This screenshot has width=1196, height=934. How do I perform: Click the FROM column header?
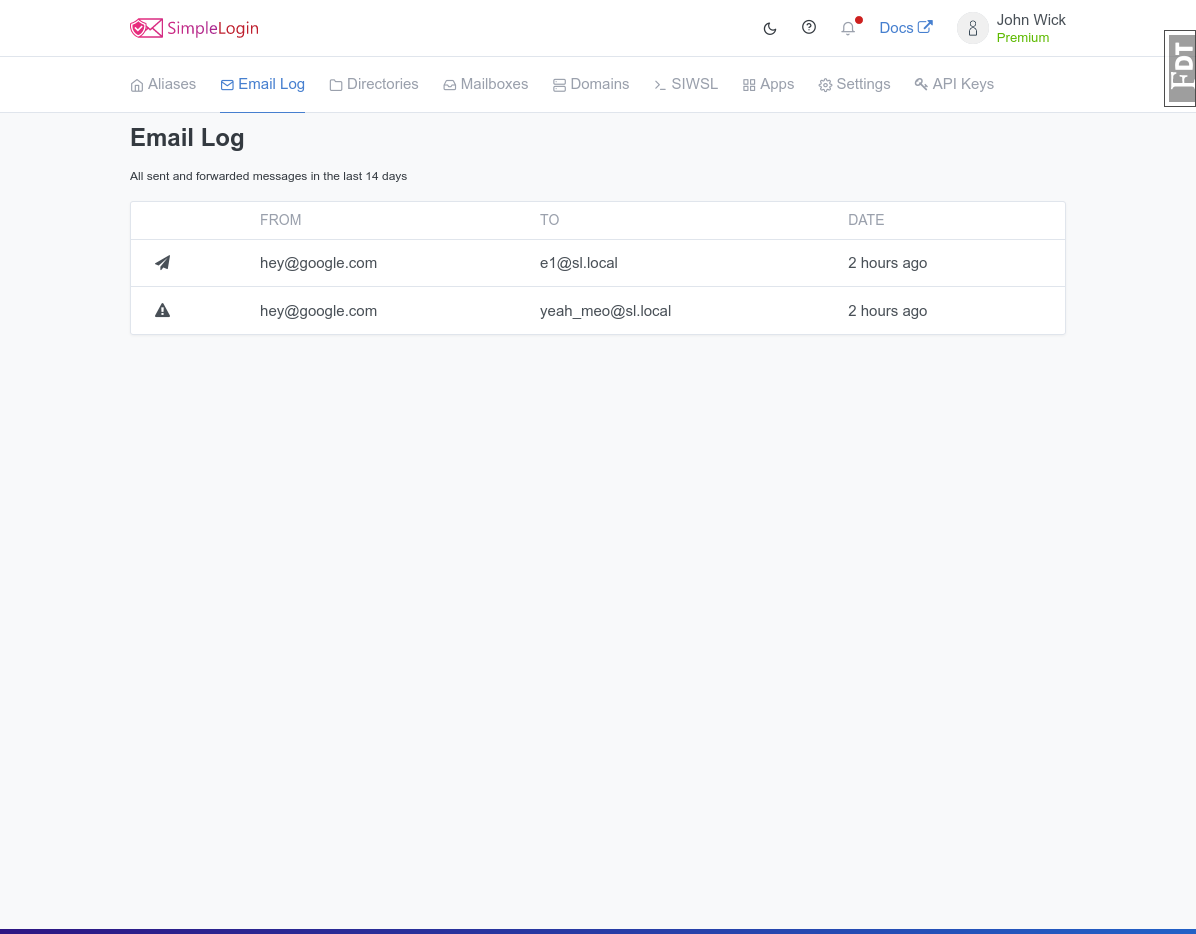click(281, 220)
